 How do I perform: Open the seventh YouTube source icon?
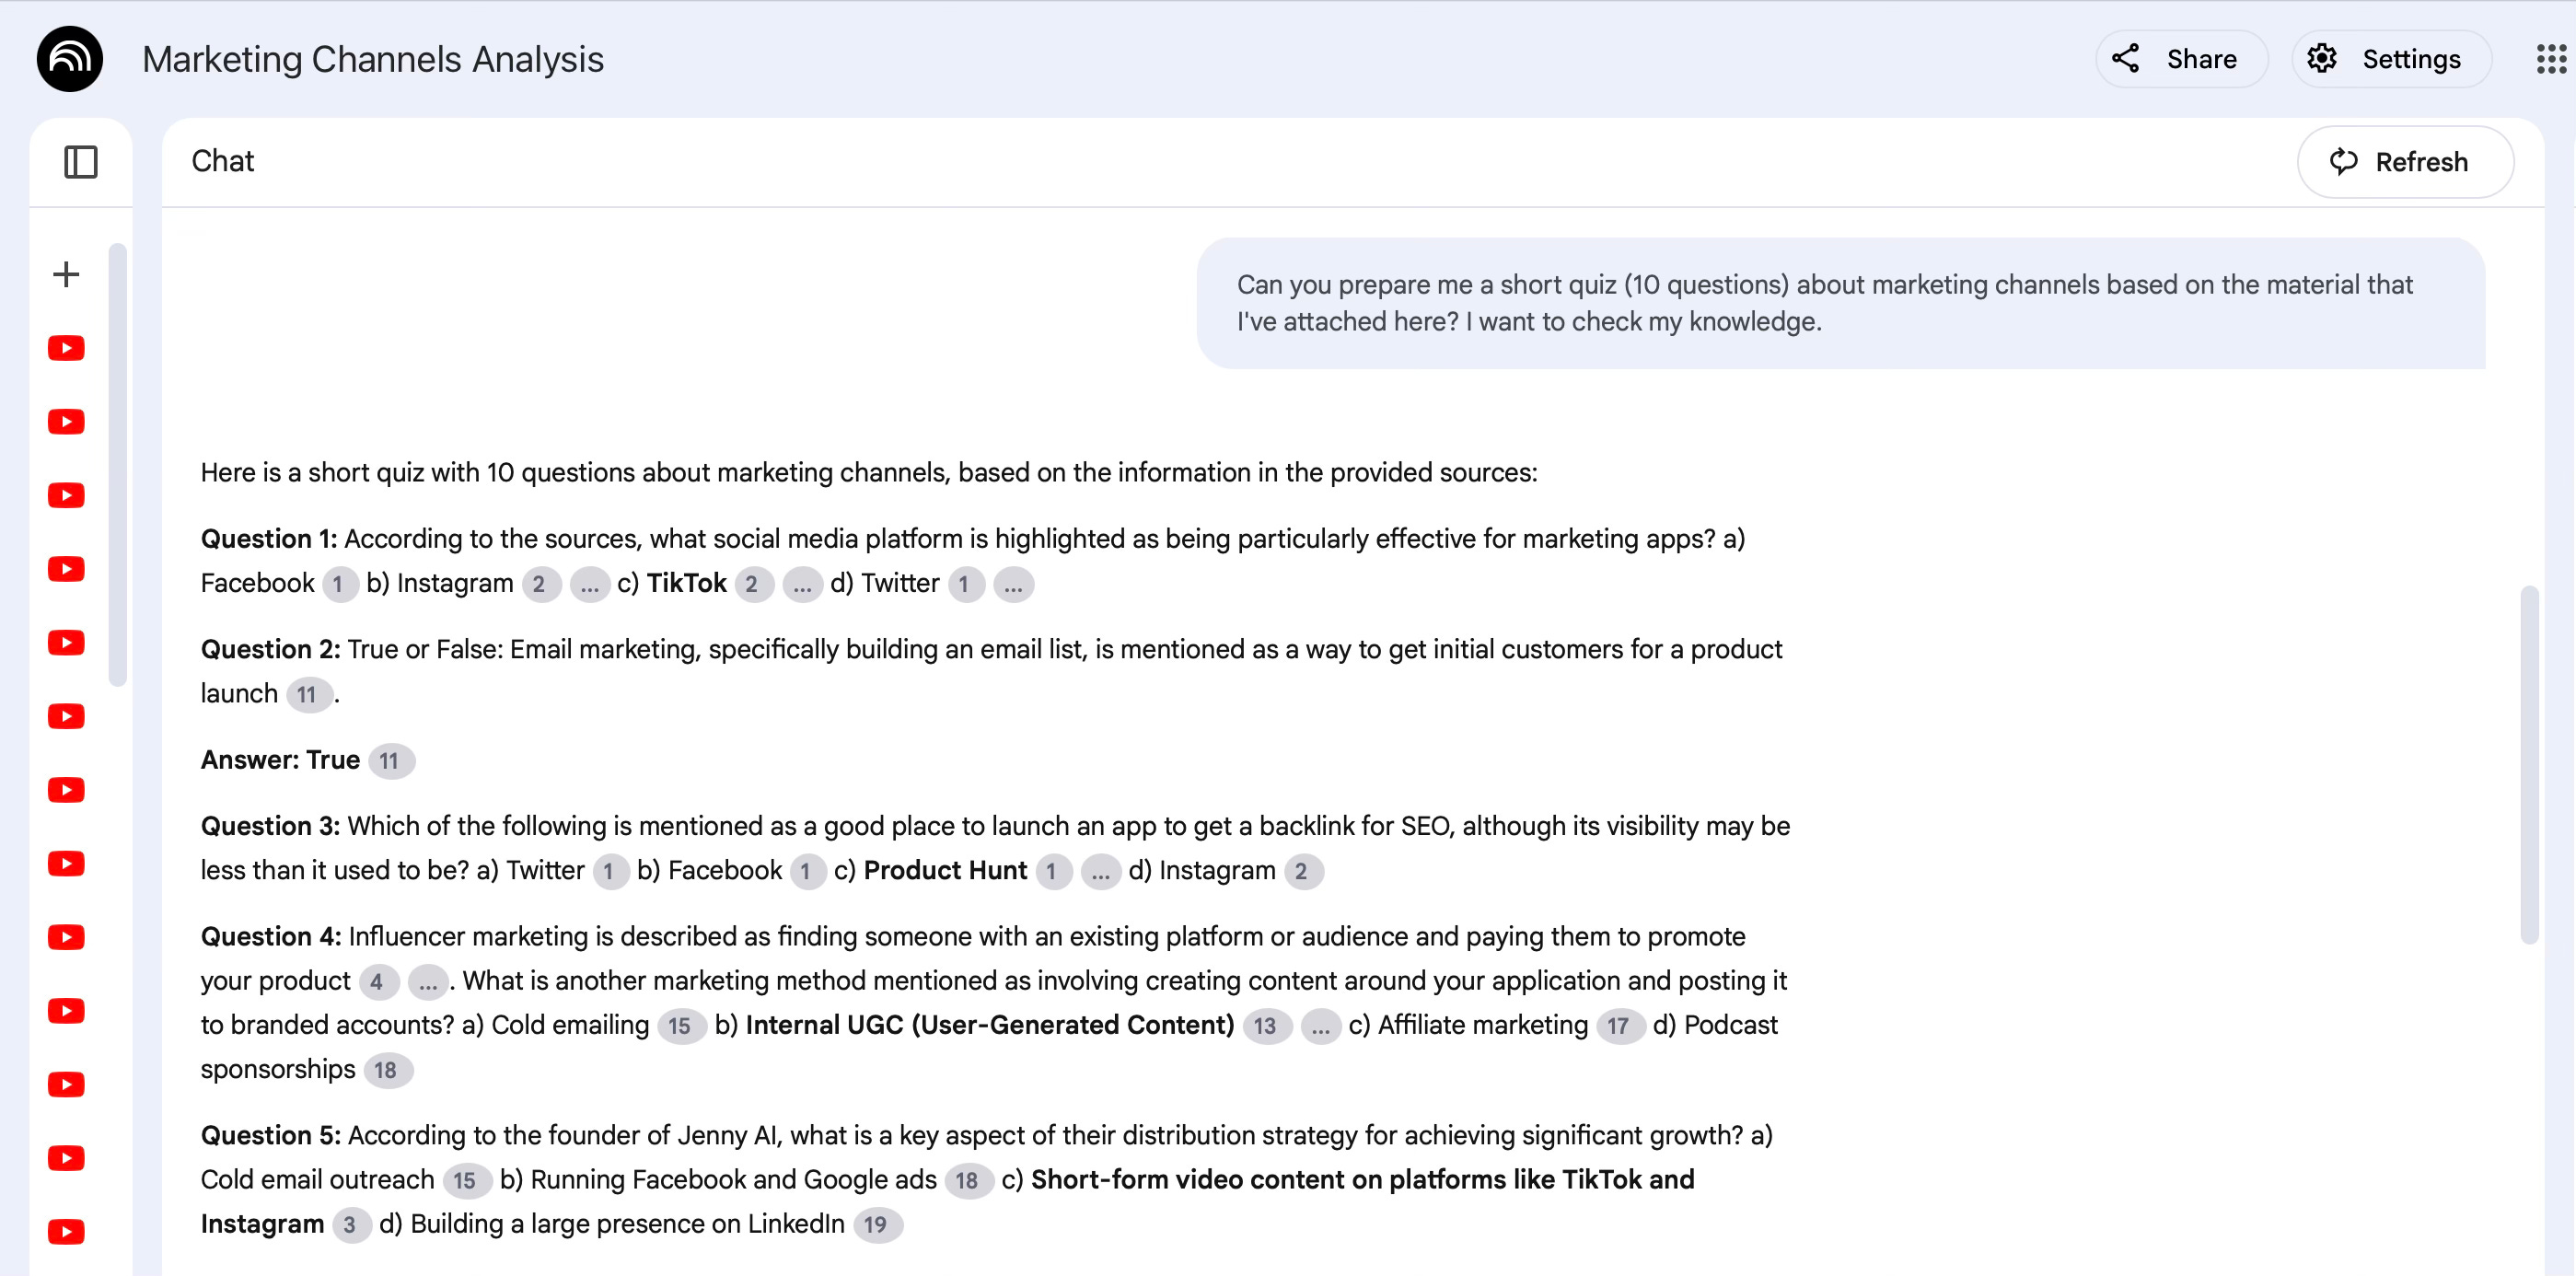66,790
